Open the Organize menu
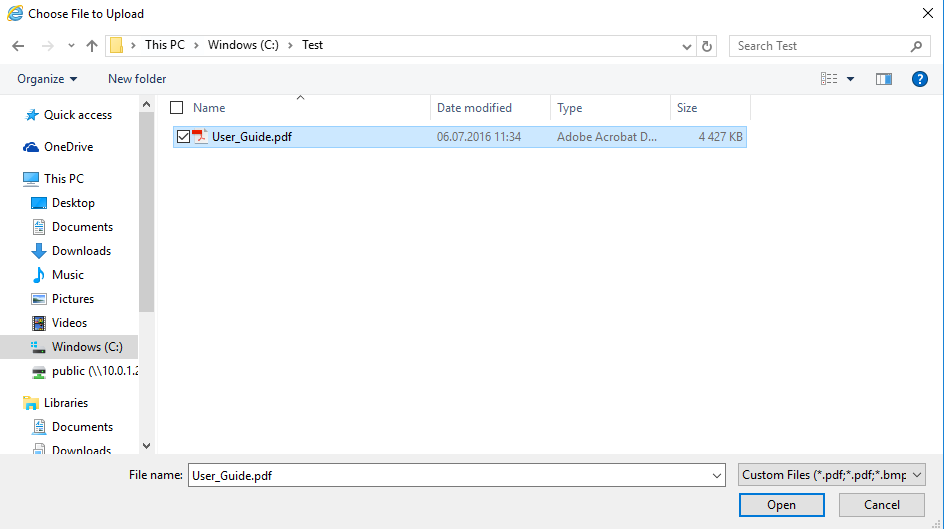Screen dimensions: 944x529 point(46,79)
